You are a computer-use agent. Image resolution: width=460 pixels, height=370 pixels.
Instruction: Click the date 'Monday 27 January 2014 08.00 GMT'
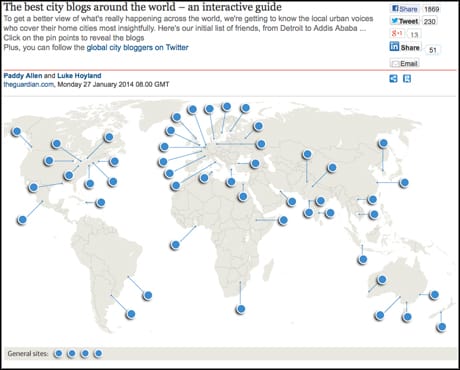click(x=113, y=84)
